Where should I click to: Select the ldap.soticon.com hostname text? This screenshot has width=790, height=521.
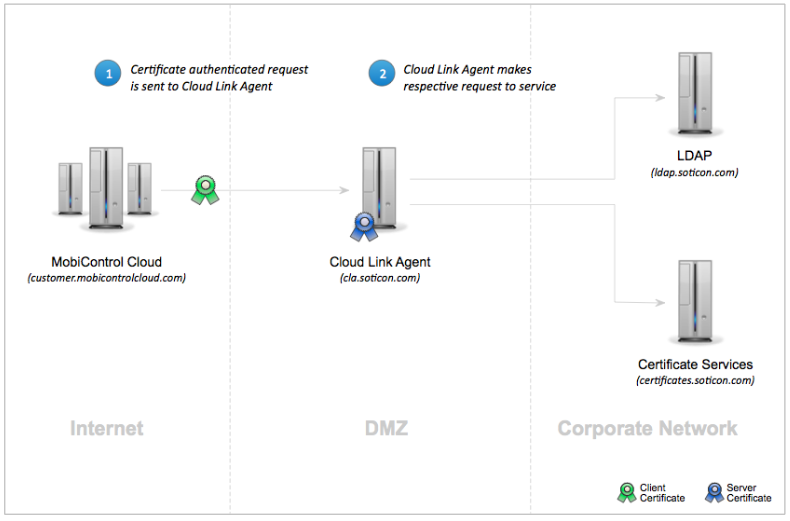coord(694,173)
